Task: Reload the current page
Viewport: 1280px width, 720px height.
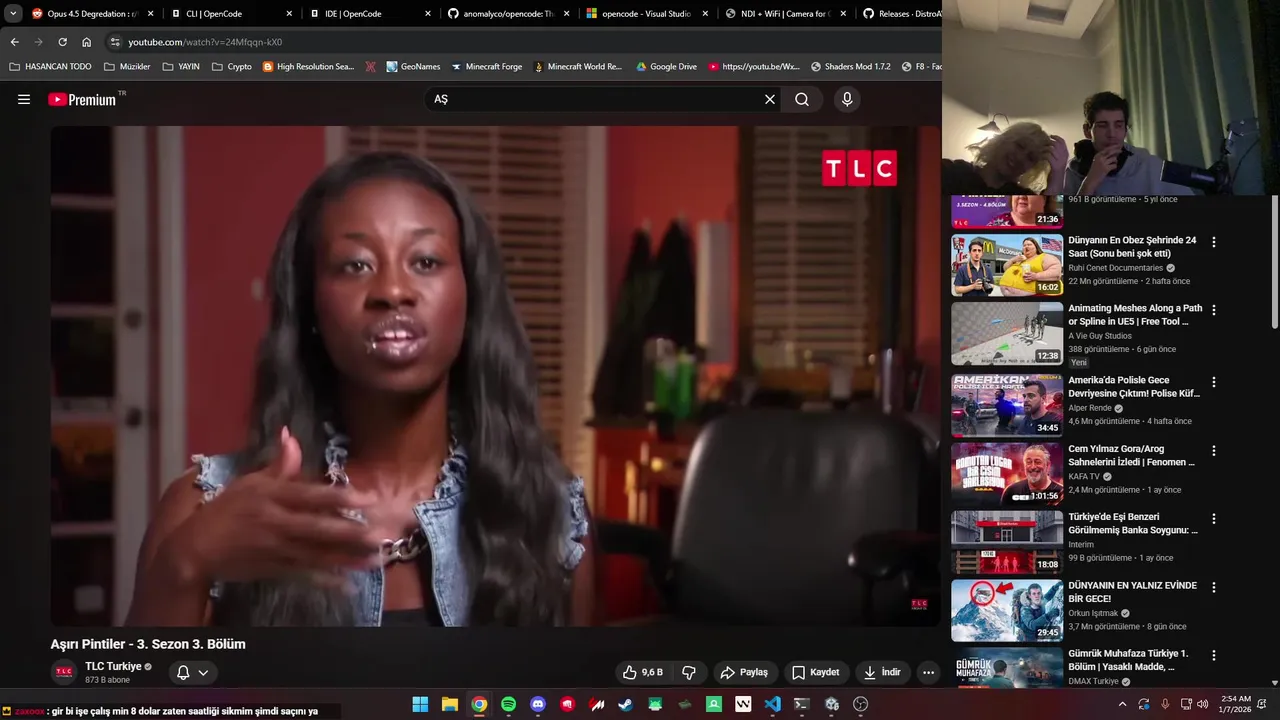Action: (62, 42)
